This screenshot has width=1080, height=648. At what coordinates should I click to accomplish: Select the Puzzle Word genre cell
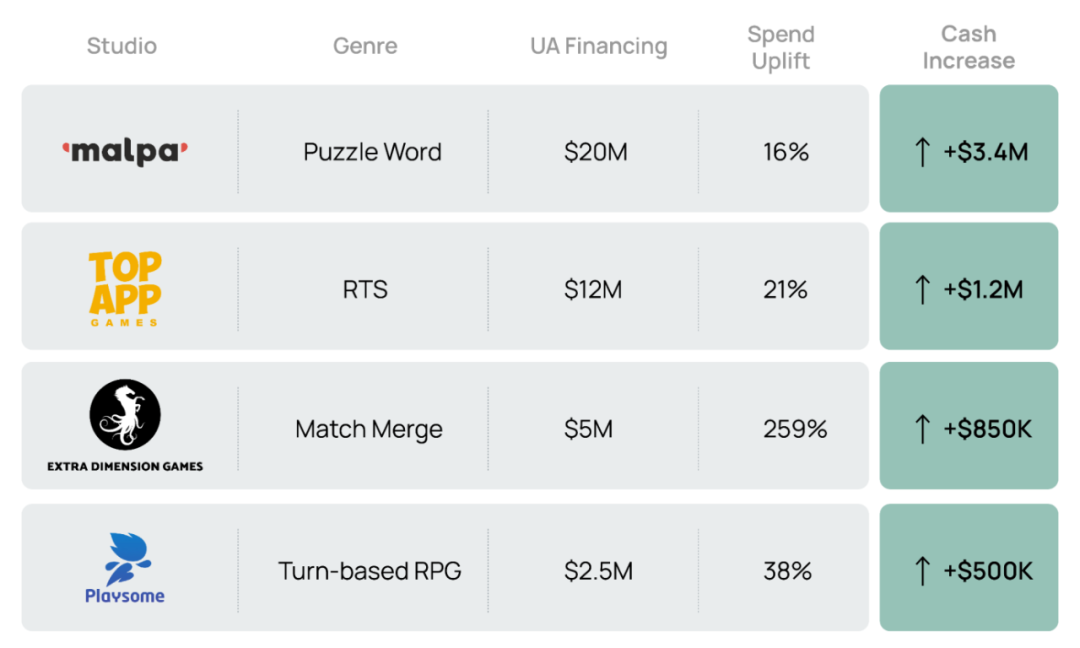coord(372,152)
